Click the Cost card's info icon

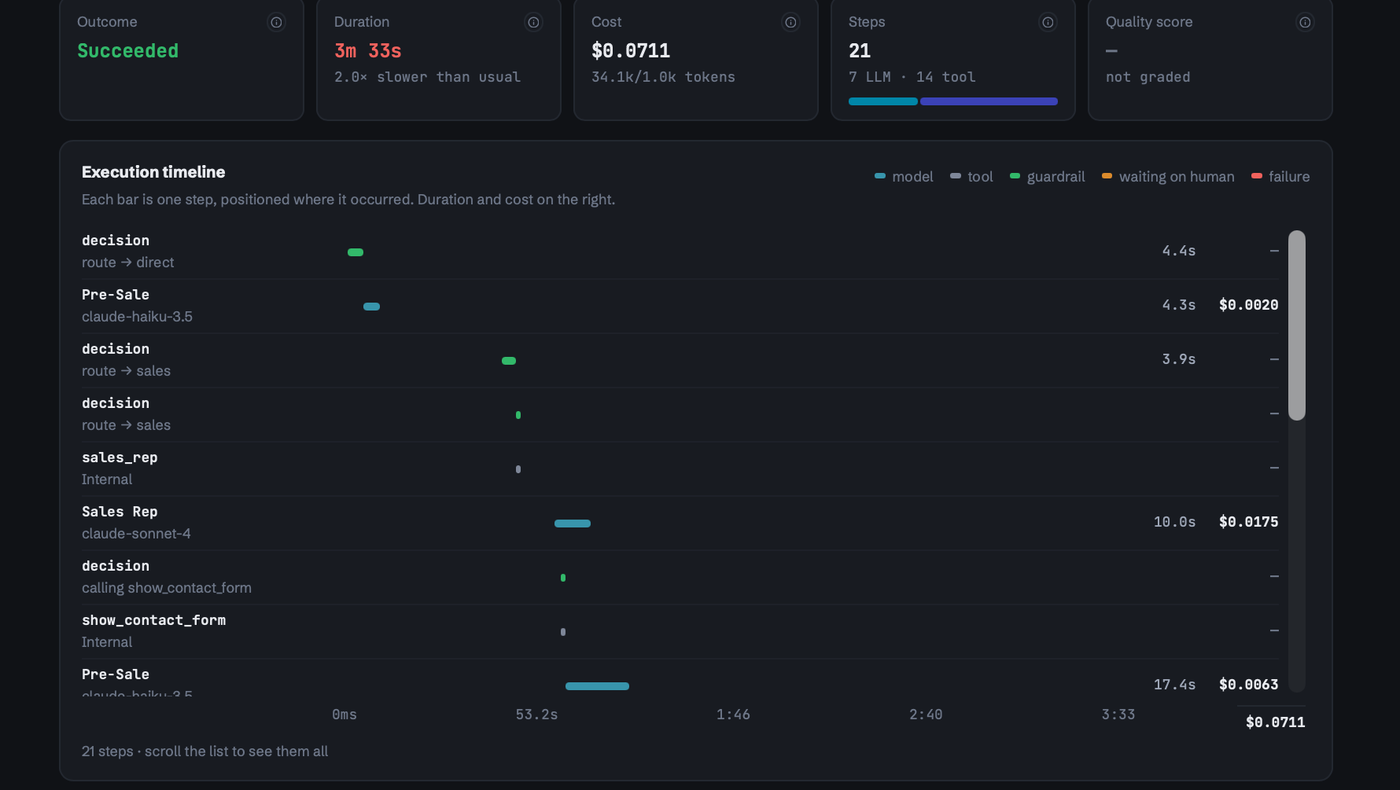[790, 22]
